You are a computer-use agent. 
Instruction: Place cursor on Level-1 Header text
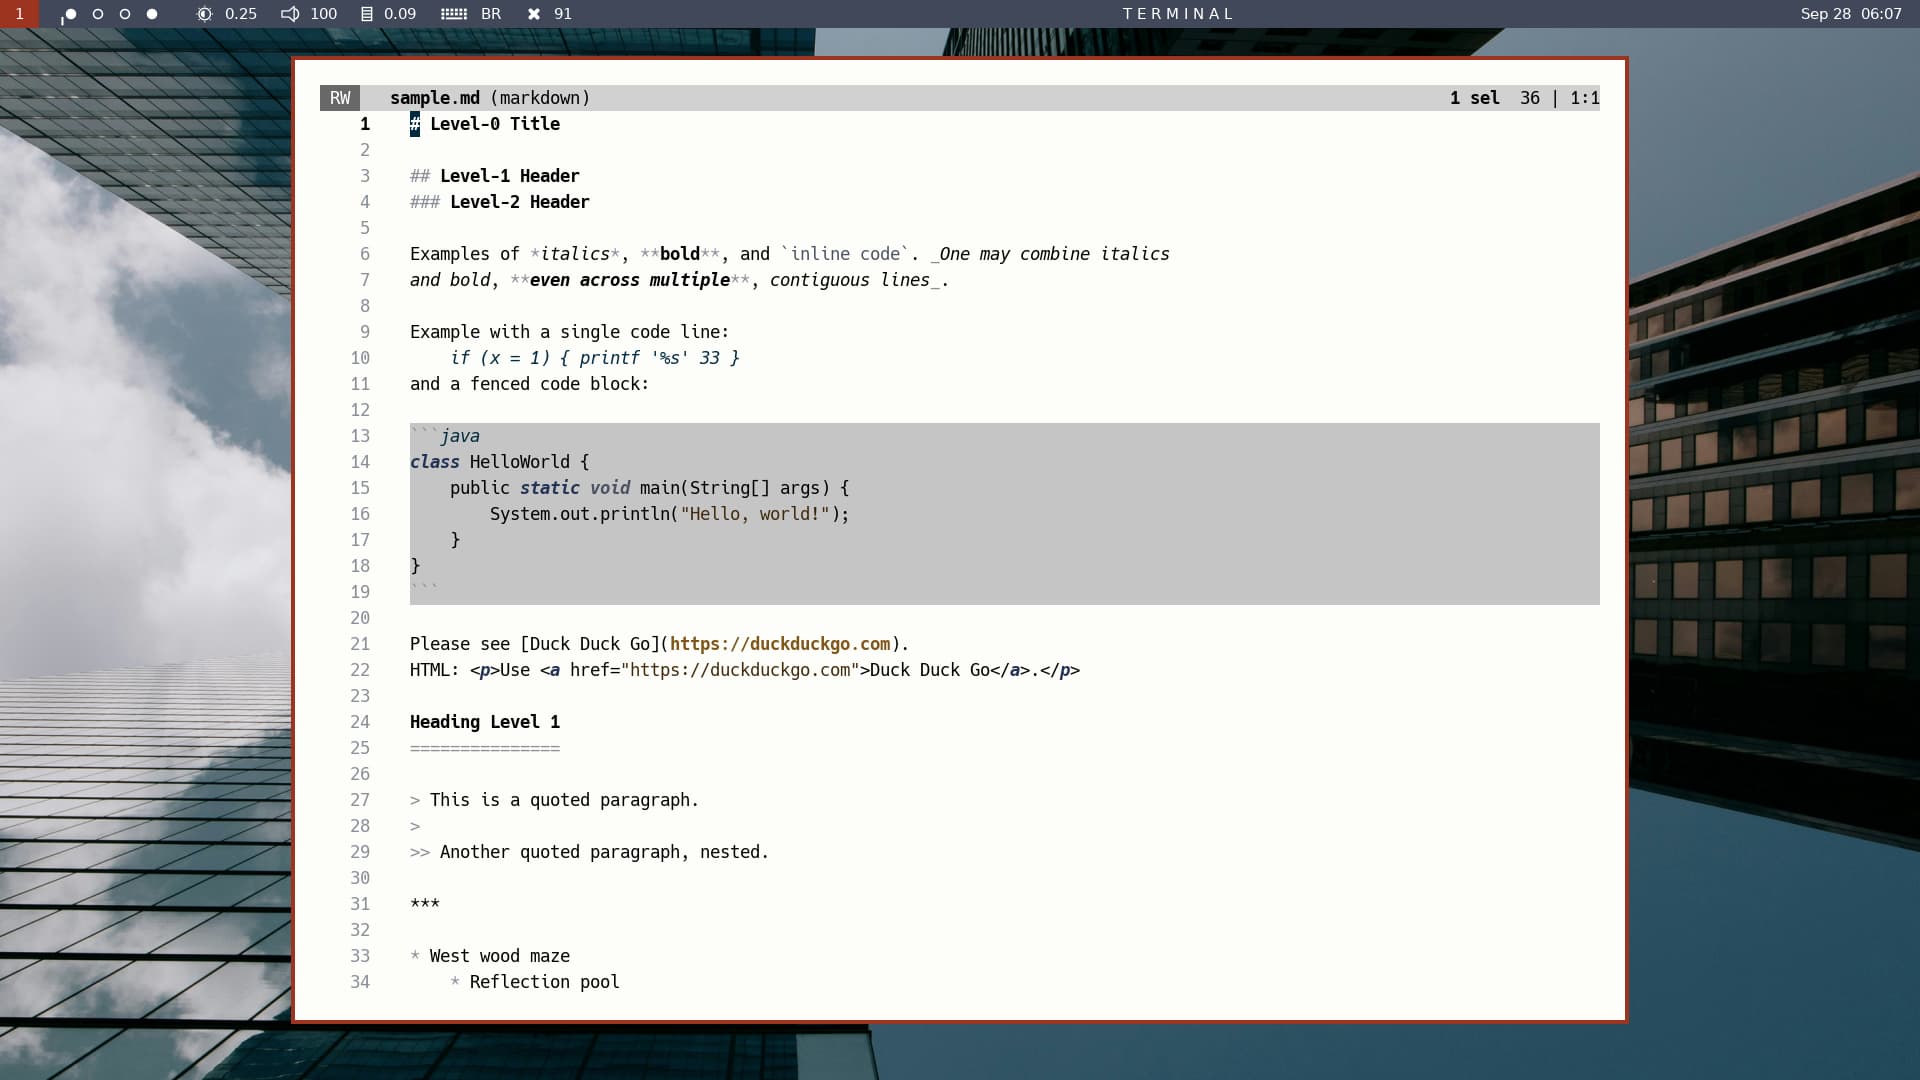click(x=509, y=176)
